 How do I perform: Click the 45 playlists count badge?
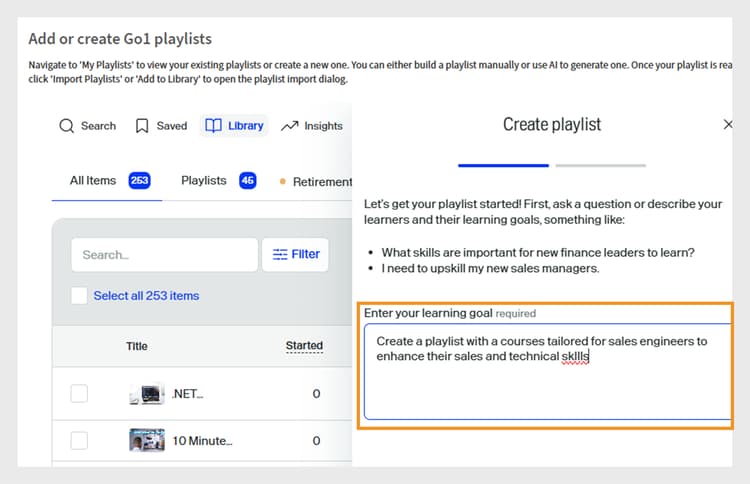point(247,180)
